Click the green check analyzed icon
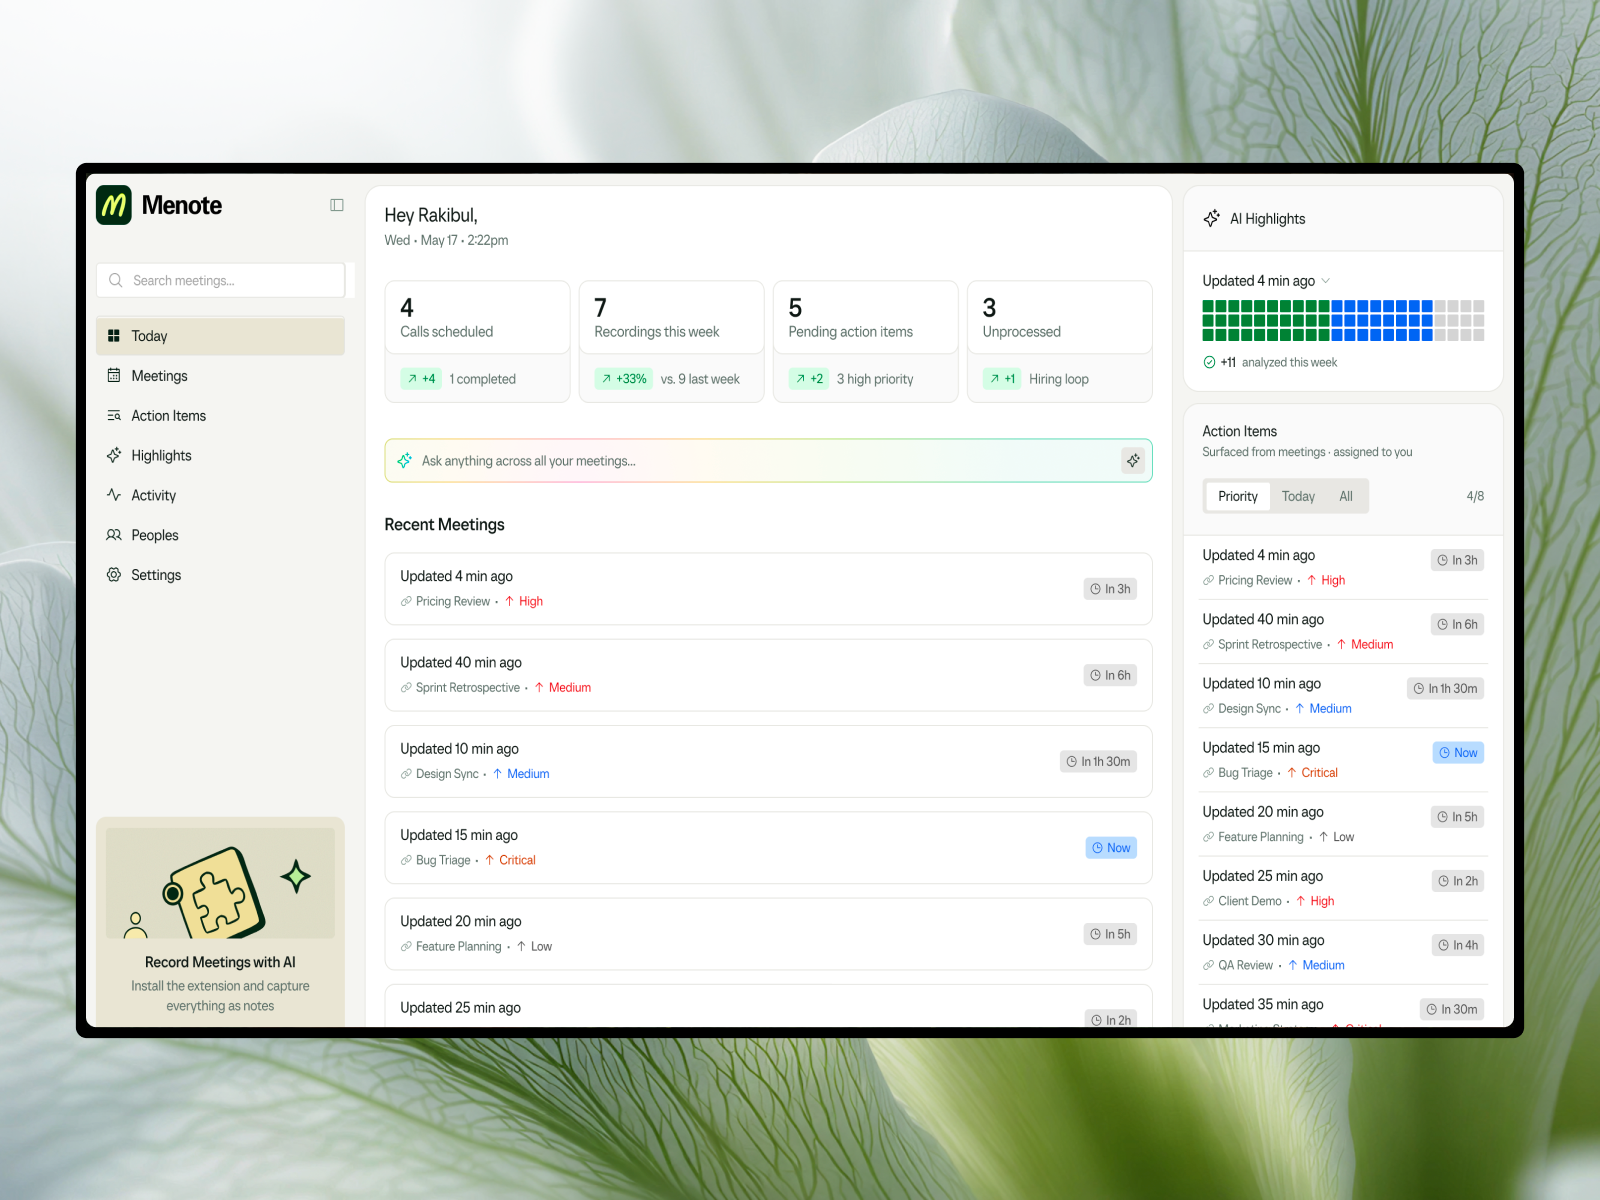Screen dimensions: 1600x1200 point(1209,362)
